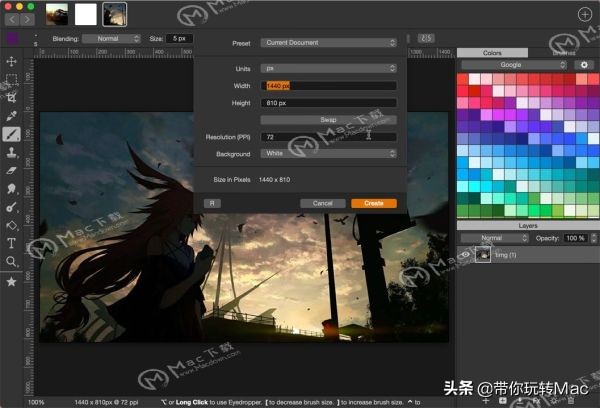Click the purple foreground color swatch

tap(12, 38)
